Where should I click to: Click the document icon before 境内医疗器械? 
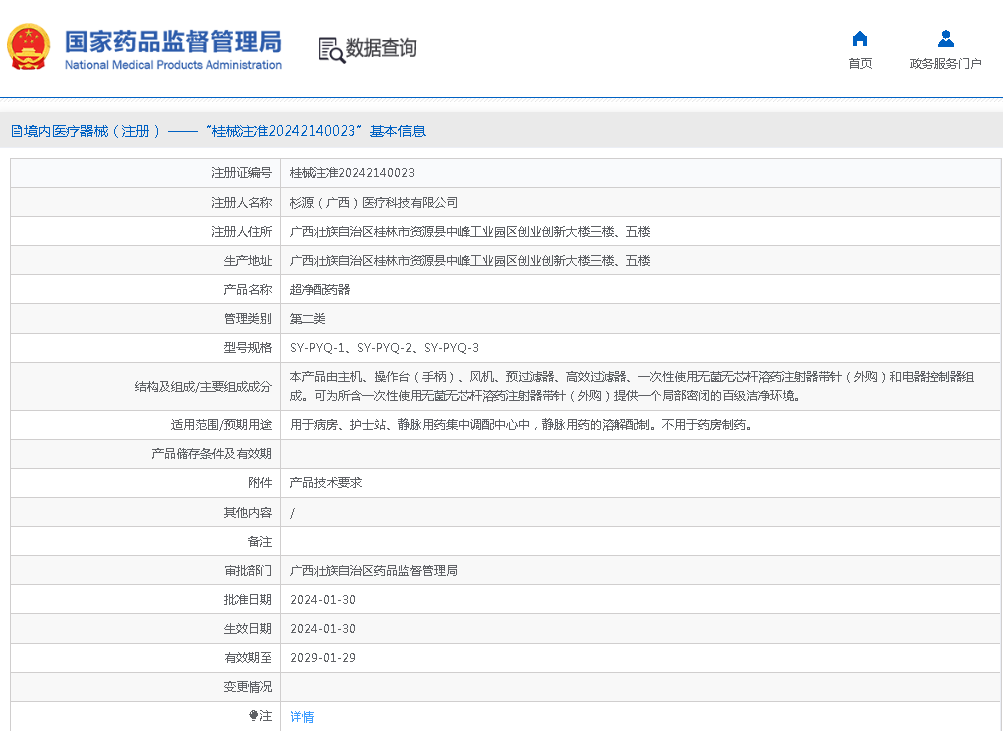[16, 131]
